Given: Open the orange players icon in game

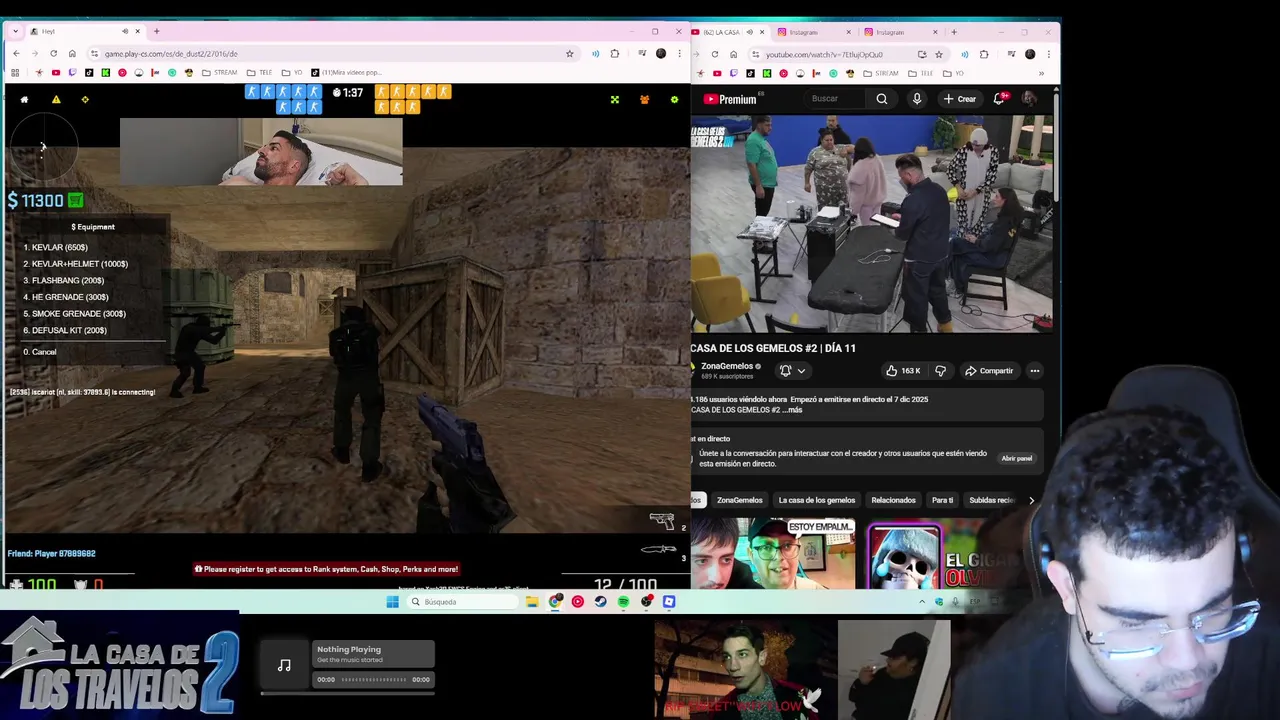Looking at the screenshot, I should pos(644,100).
